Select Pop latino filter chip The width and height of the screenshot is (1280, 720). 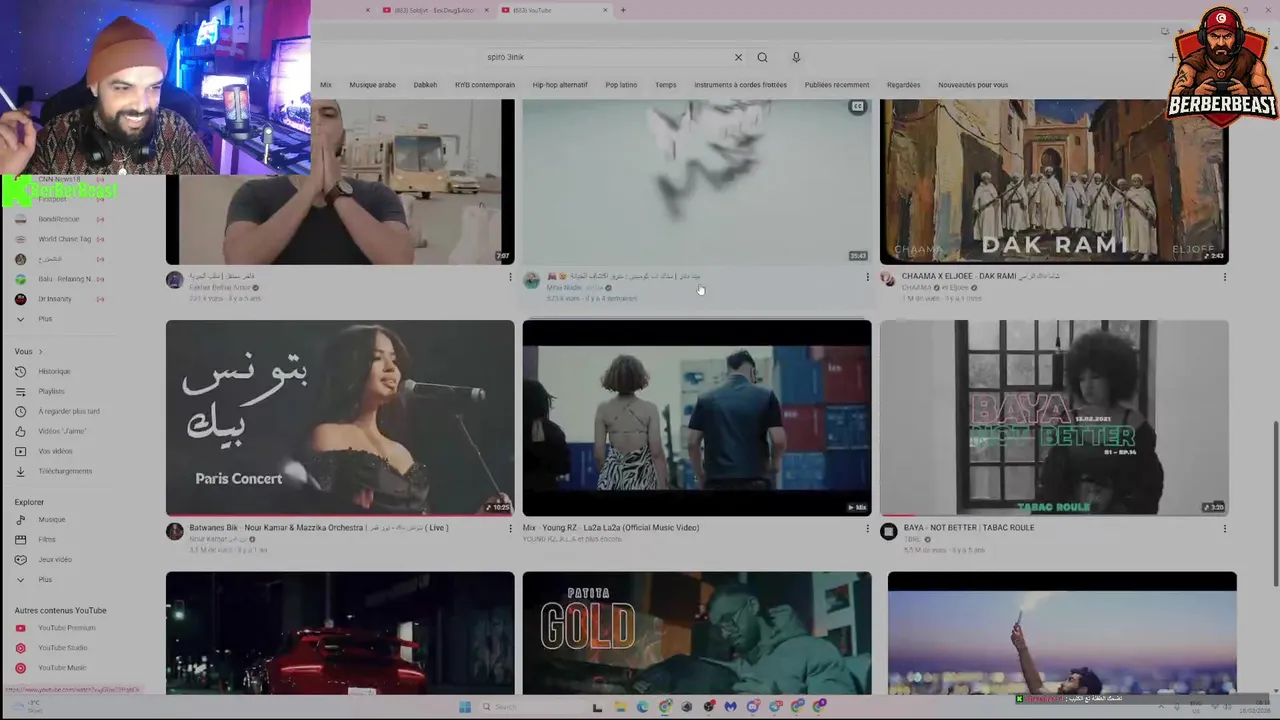click(x=621, y=85)
